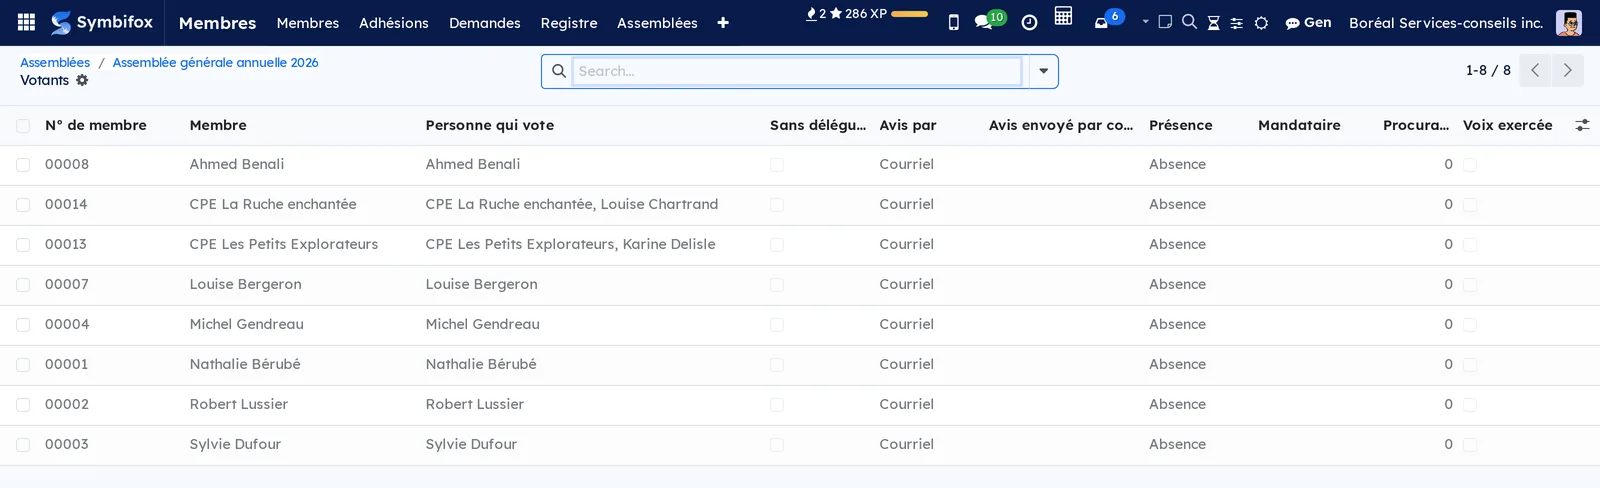Open the company switcher Boréal Services-conseils inc.

[x=1446, y=22]
